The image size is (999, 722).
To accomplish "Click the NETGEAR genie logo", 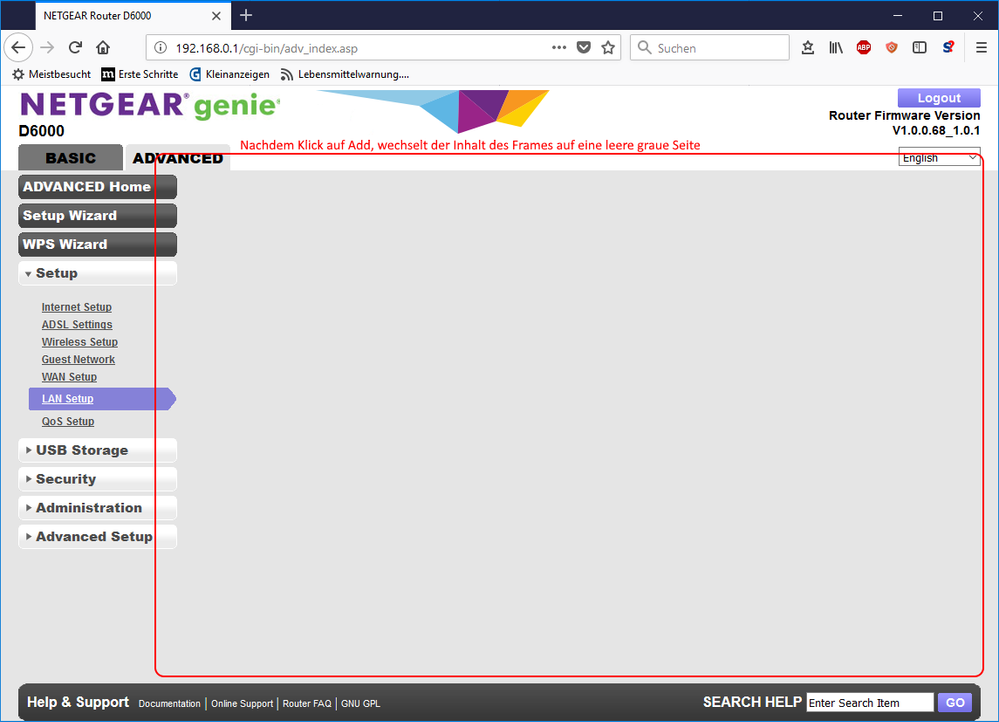I will tap(150, 105).
